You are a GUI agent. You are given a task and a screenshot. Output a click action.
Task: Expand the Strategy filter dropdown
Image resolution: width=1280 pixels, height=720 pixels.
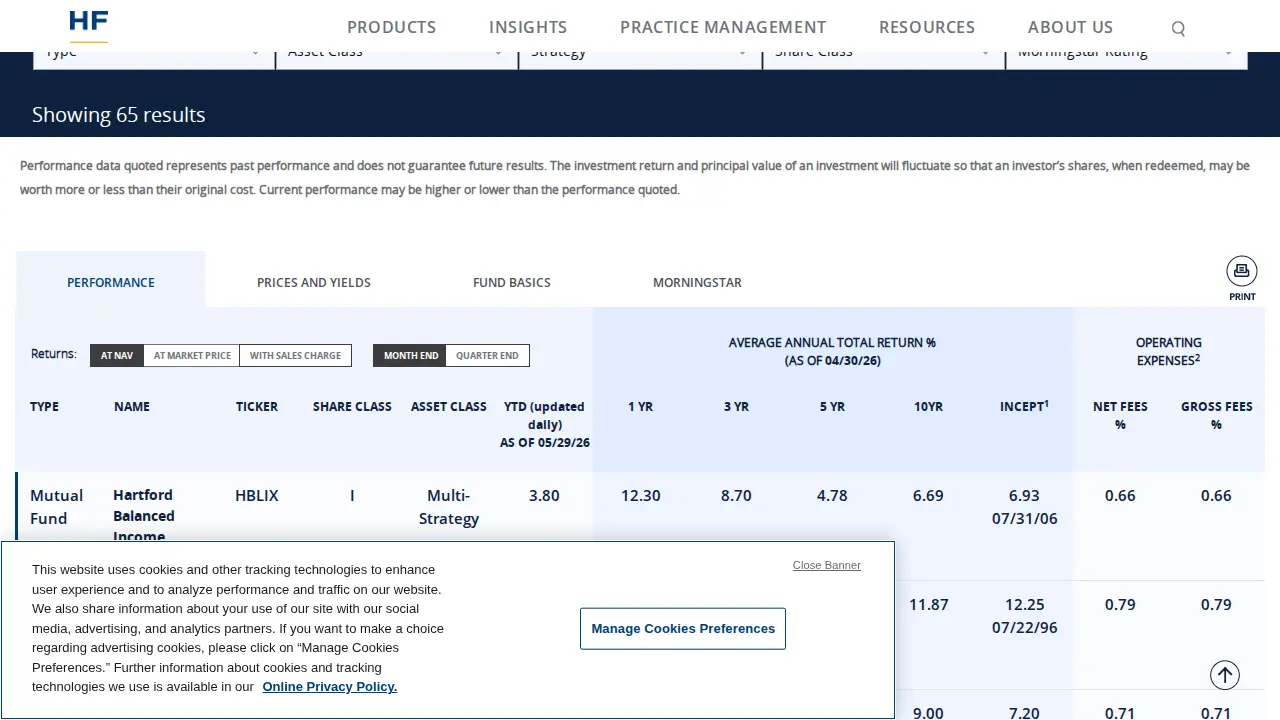640,60
